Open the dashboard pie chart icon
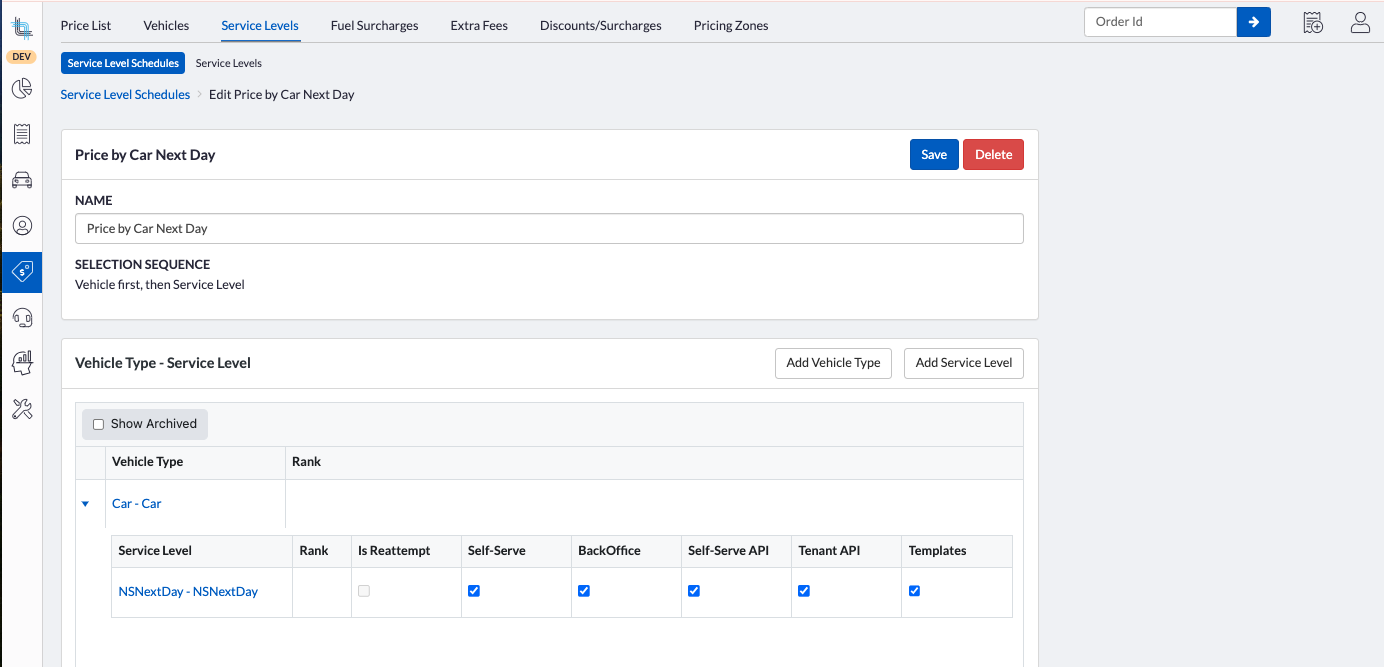 coord(22,89)
